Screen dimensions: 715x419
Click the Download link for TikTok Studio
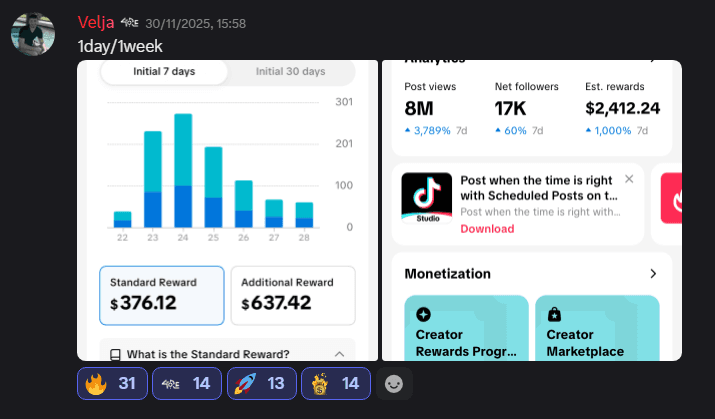(487, 228)
